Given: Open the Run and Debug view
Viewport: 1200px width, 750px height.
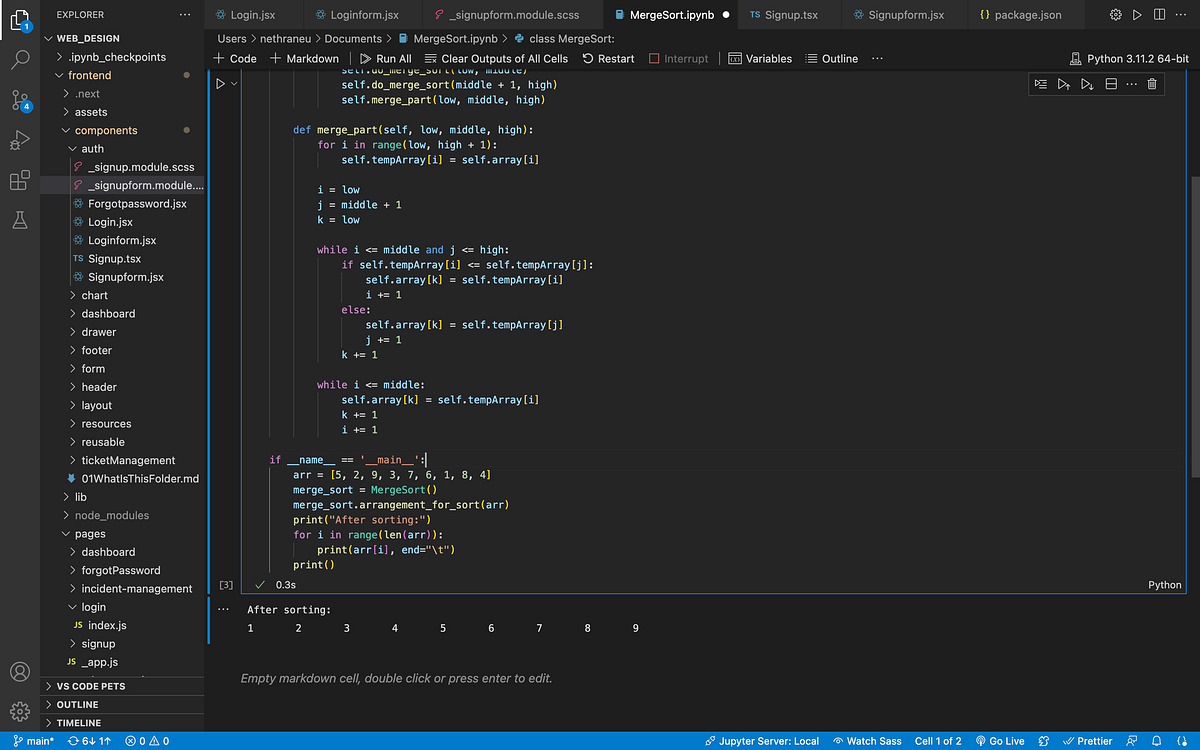Looking at the screenshot, I should click(x=20, y=140).
